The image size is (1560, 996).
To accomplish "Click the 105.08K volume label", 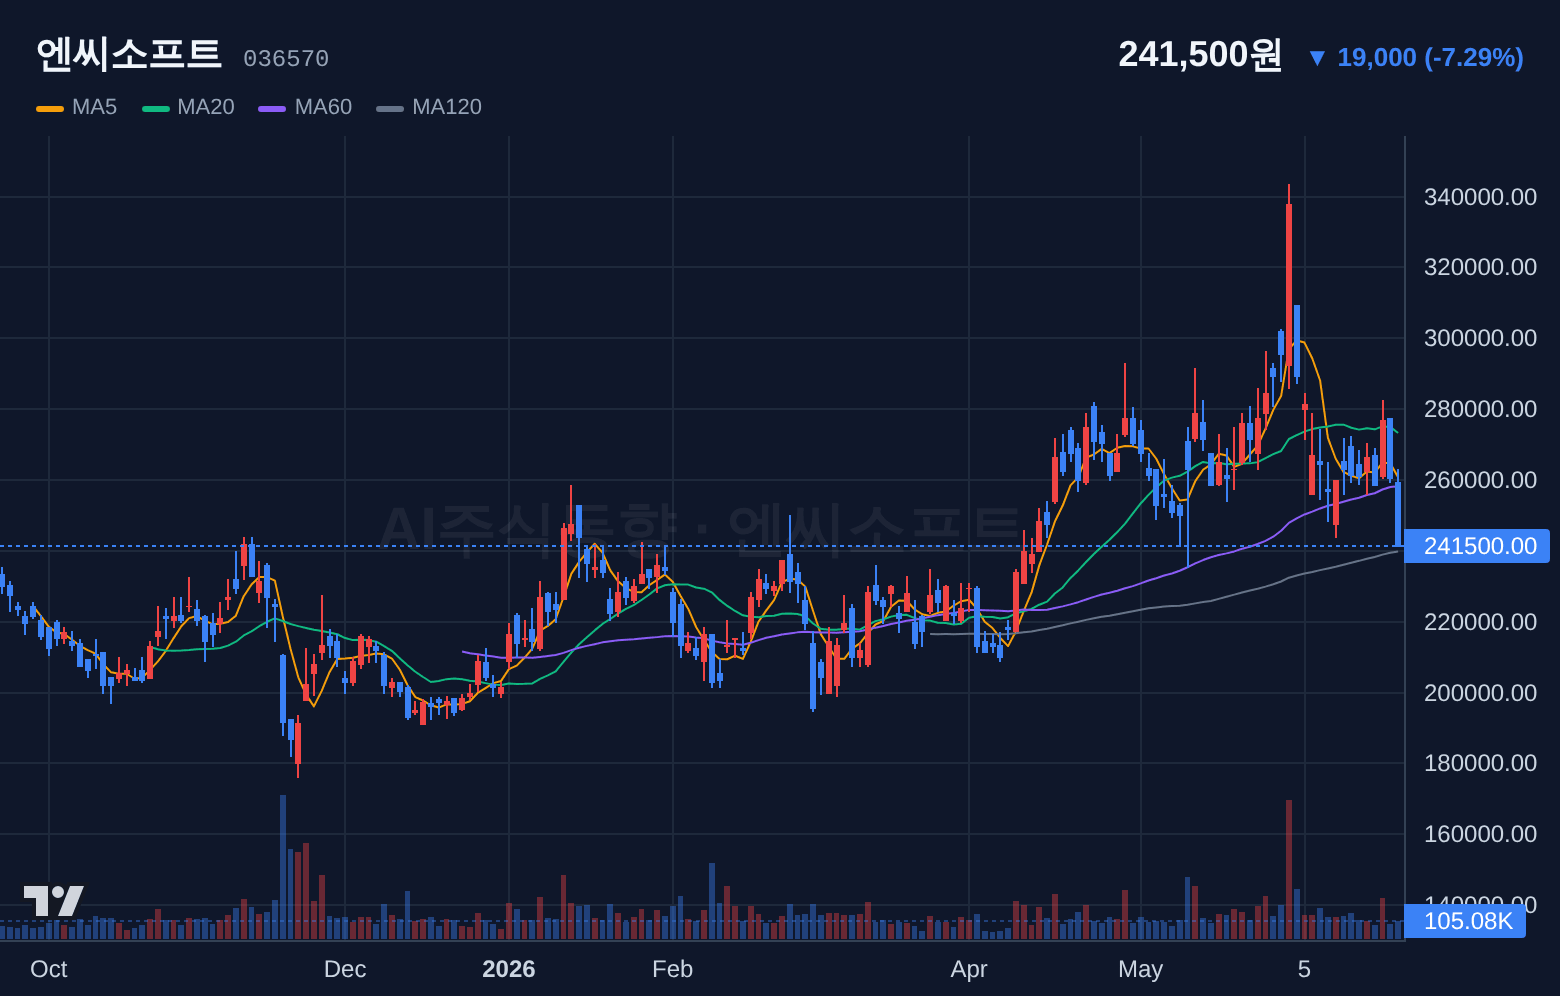I will click(x=1465, y=921).
